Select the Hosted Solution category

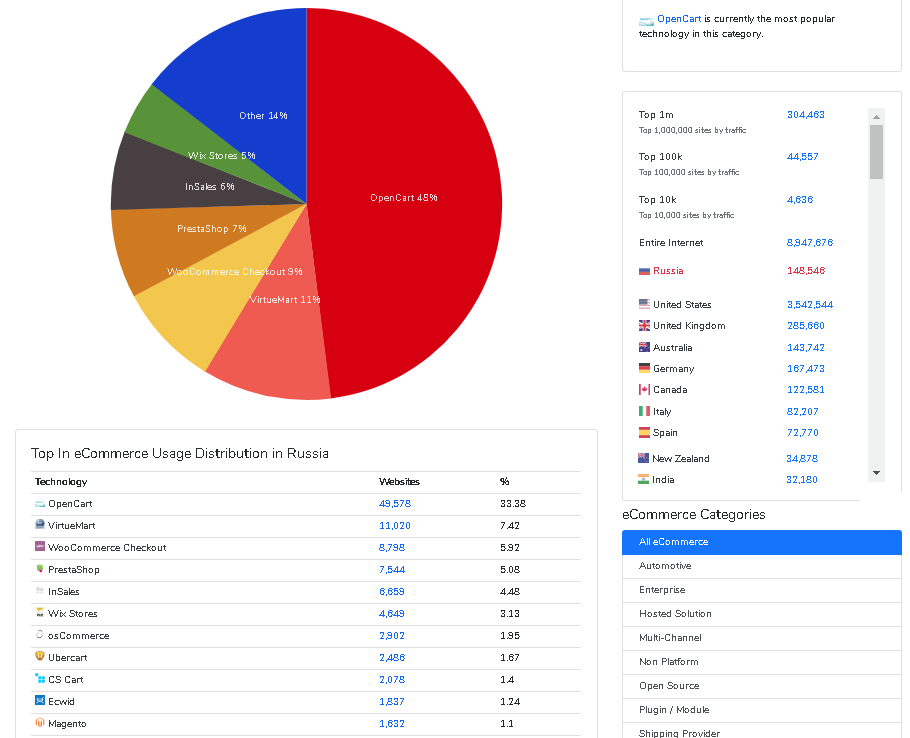pyautogui.click(x=761, y=614)
